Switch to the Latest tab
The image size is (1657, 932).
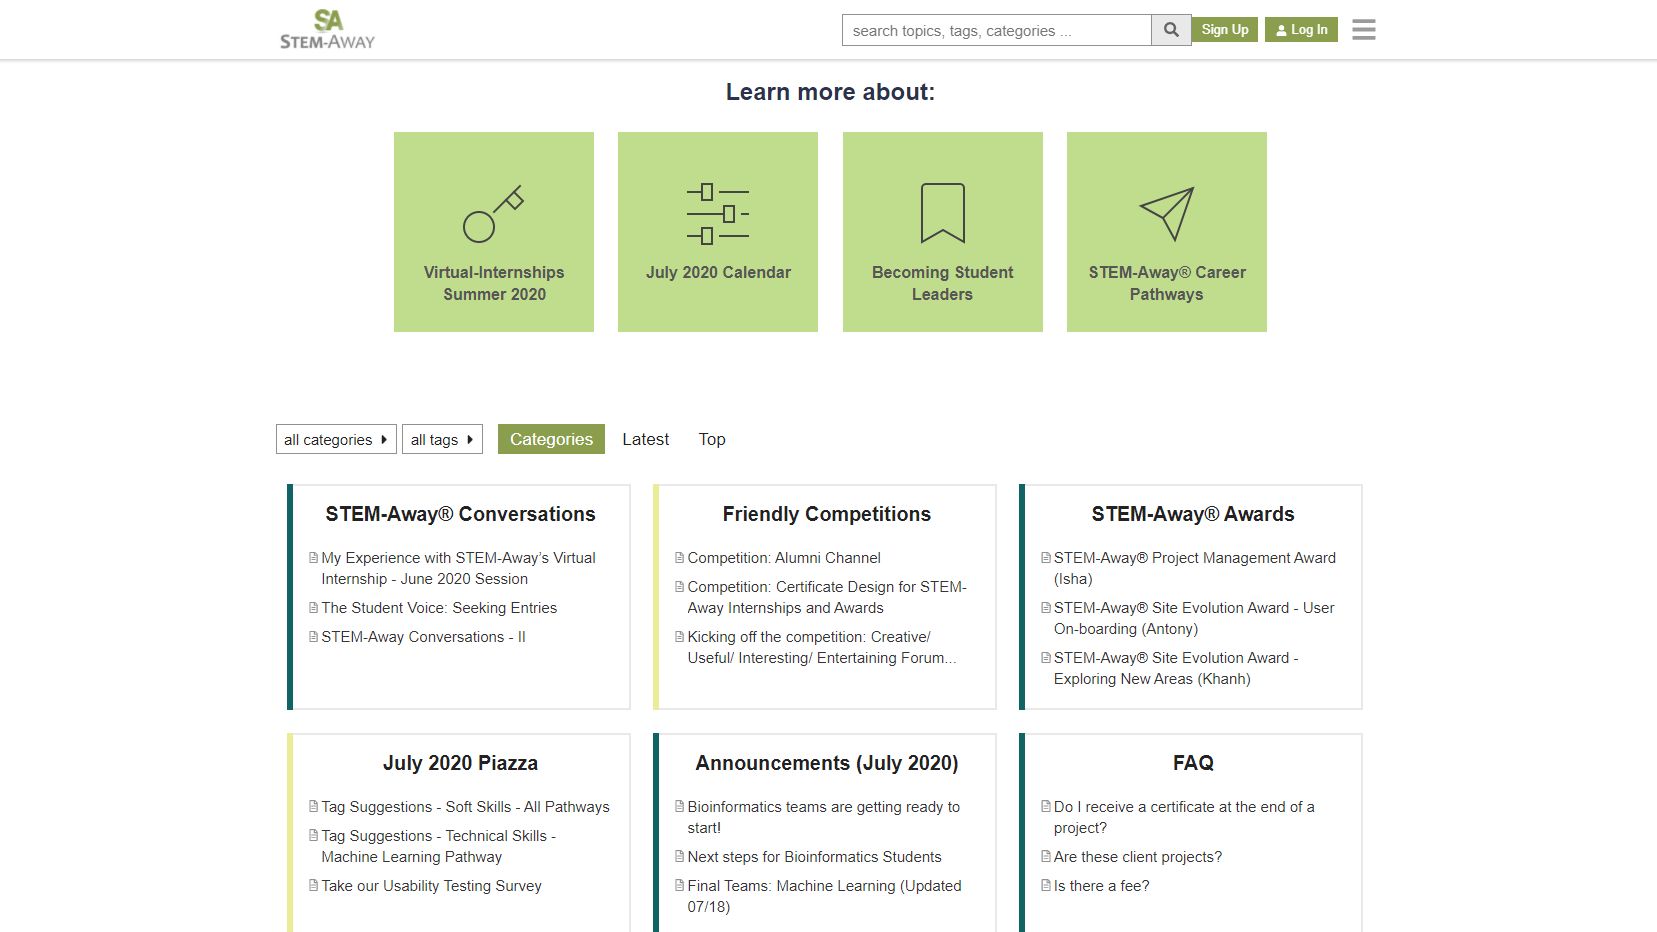(645, 439)
